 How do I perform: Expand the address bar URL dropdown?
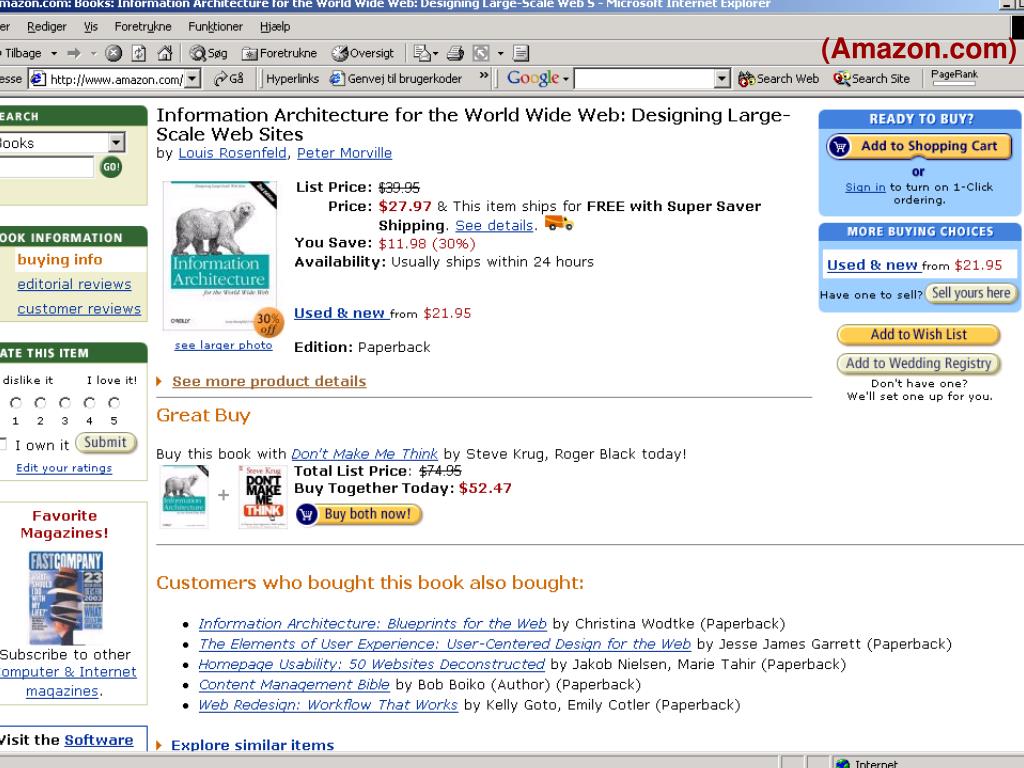(x=192, y=79)
